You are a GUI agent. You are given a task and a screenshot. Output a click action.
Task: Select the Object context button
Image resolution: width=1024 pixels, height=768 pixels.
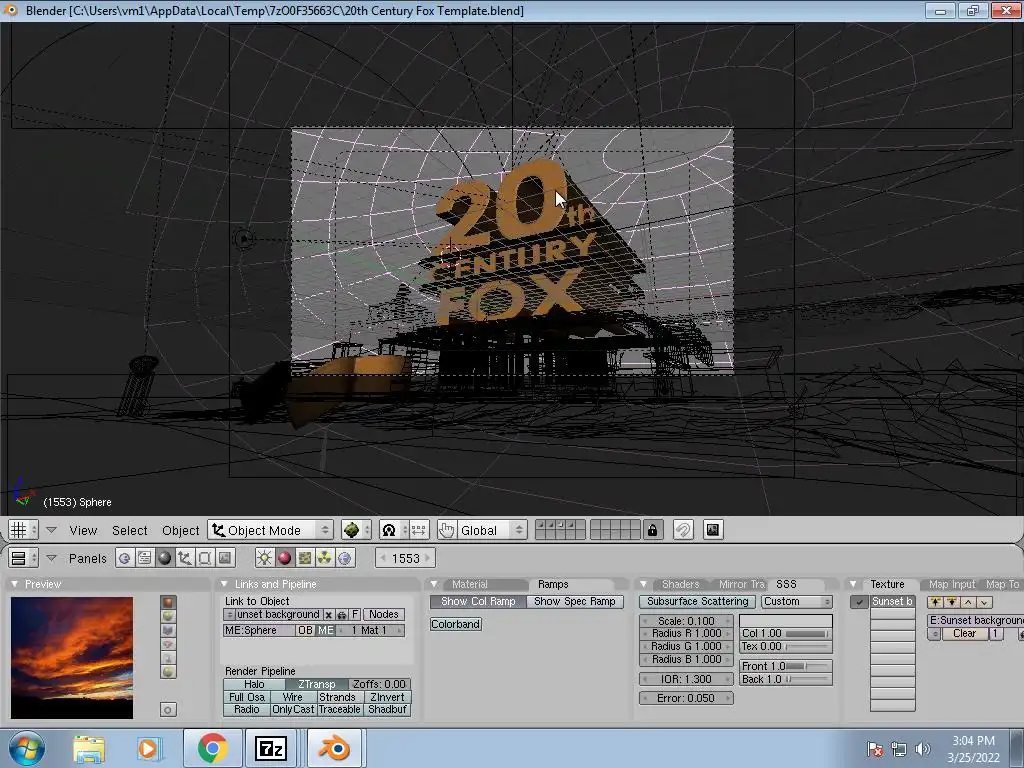tap(185, 558)
